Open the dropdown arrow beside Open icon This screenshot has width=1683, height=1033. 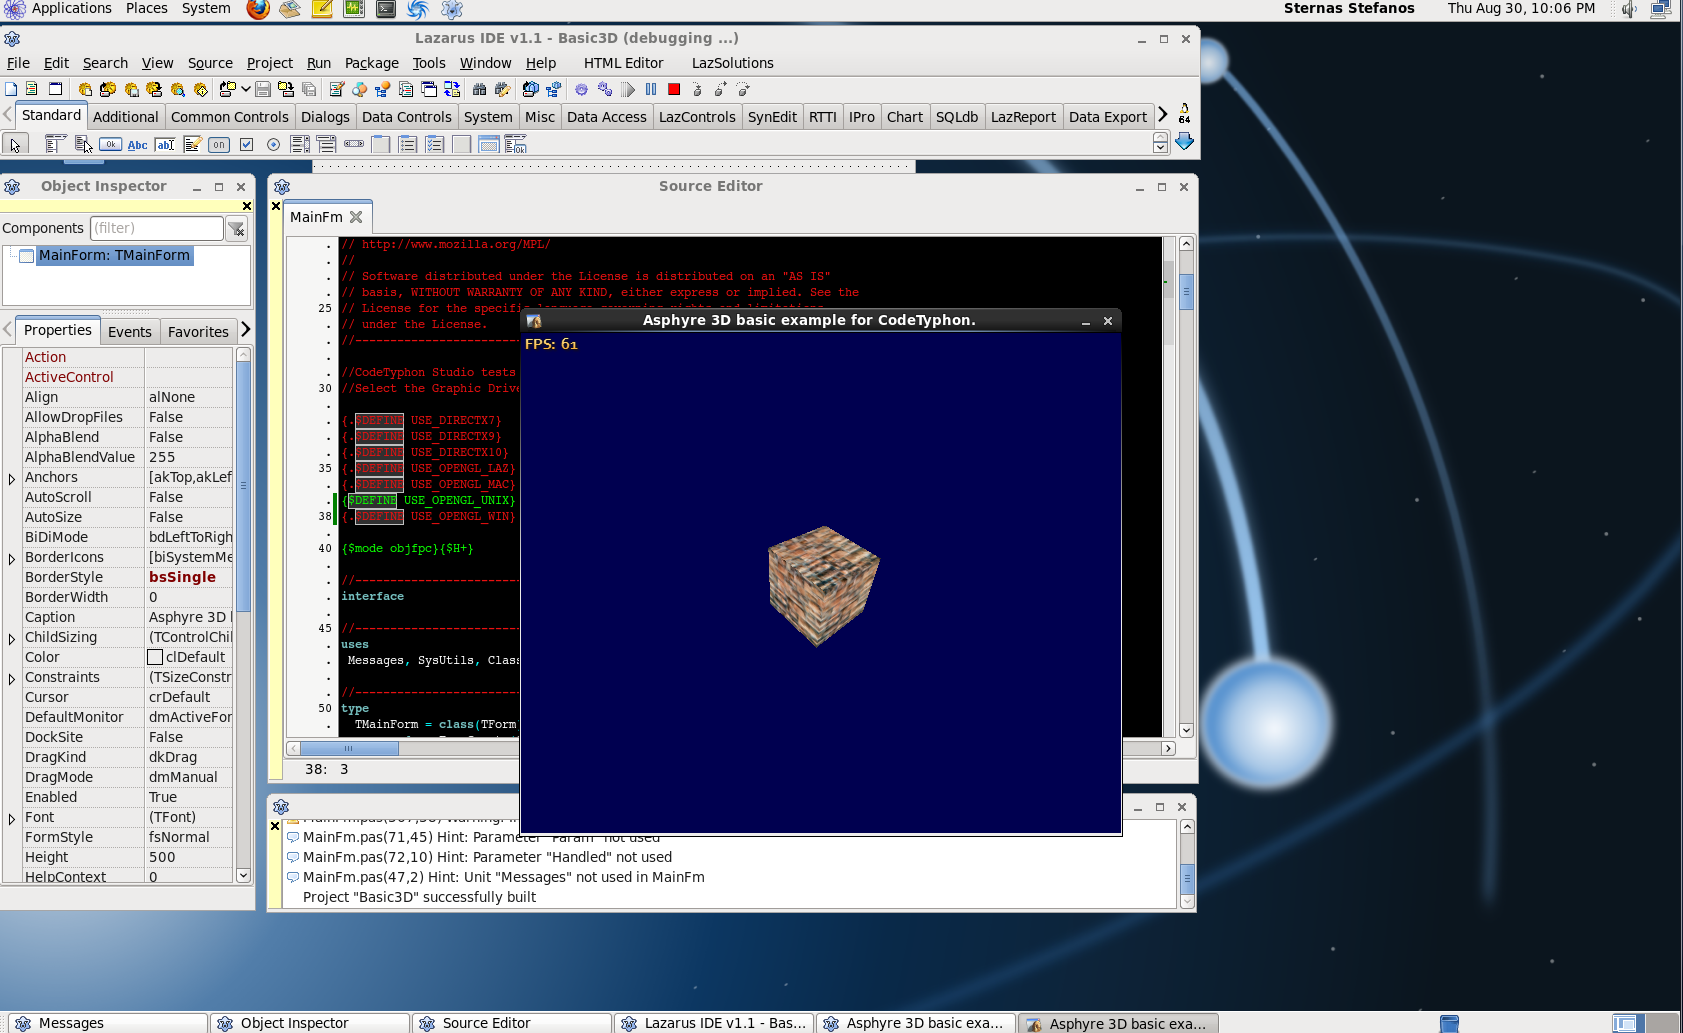(245, 89)
